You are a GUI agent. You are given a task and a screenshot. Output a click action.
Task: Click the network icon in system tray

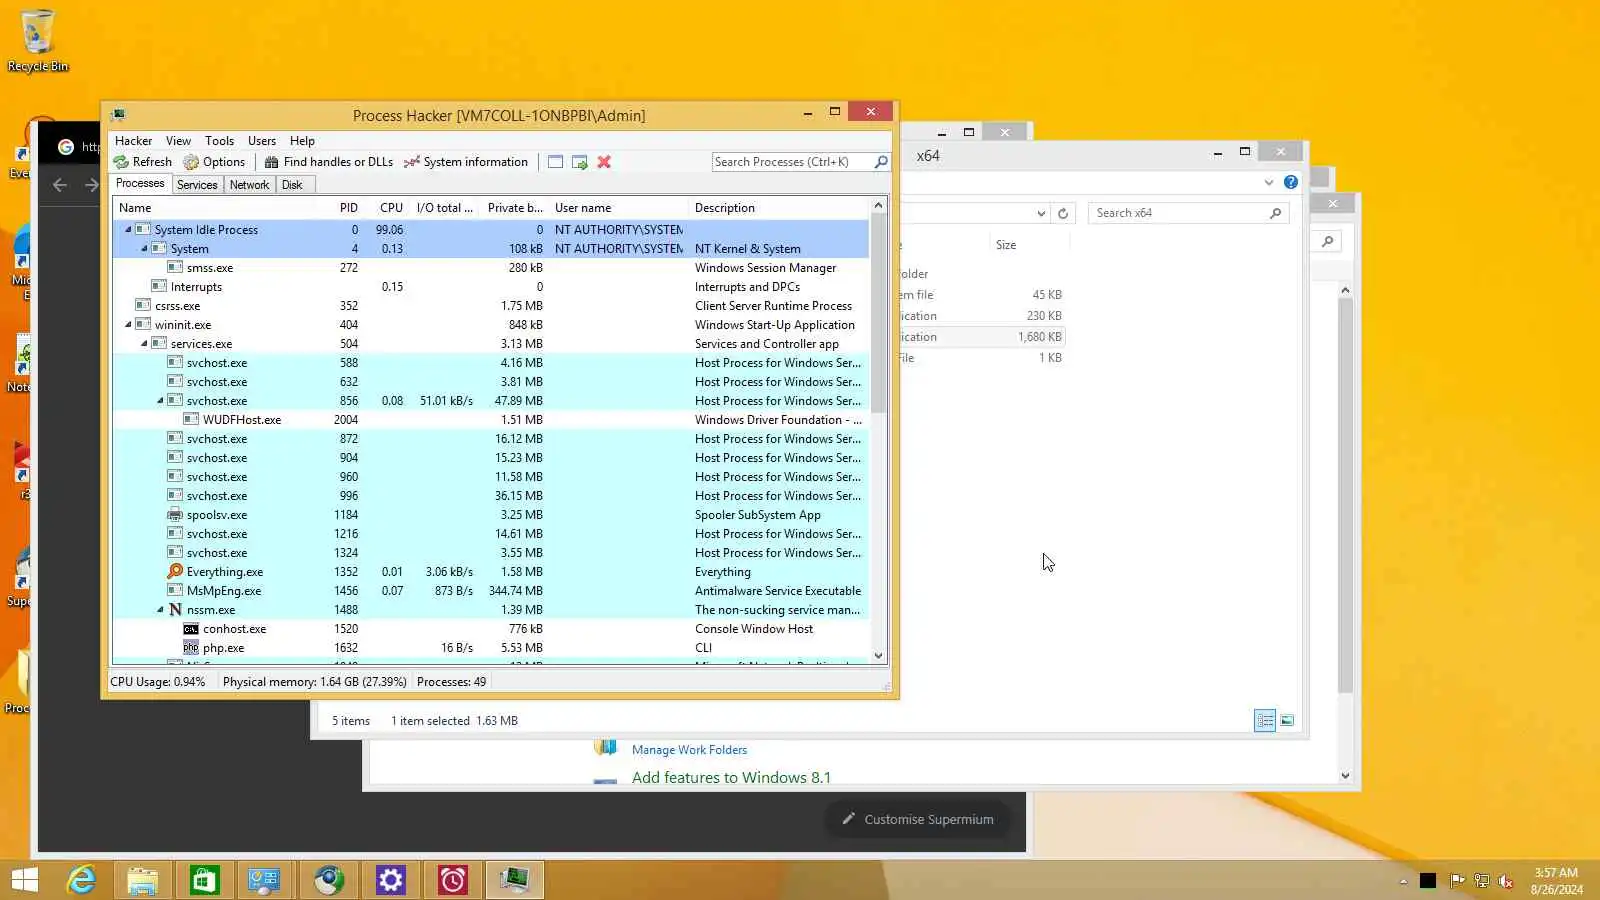click(x=1482, y=881)
